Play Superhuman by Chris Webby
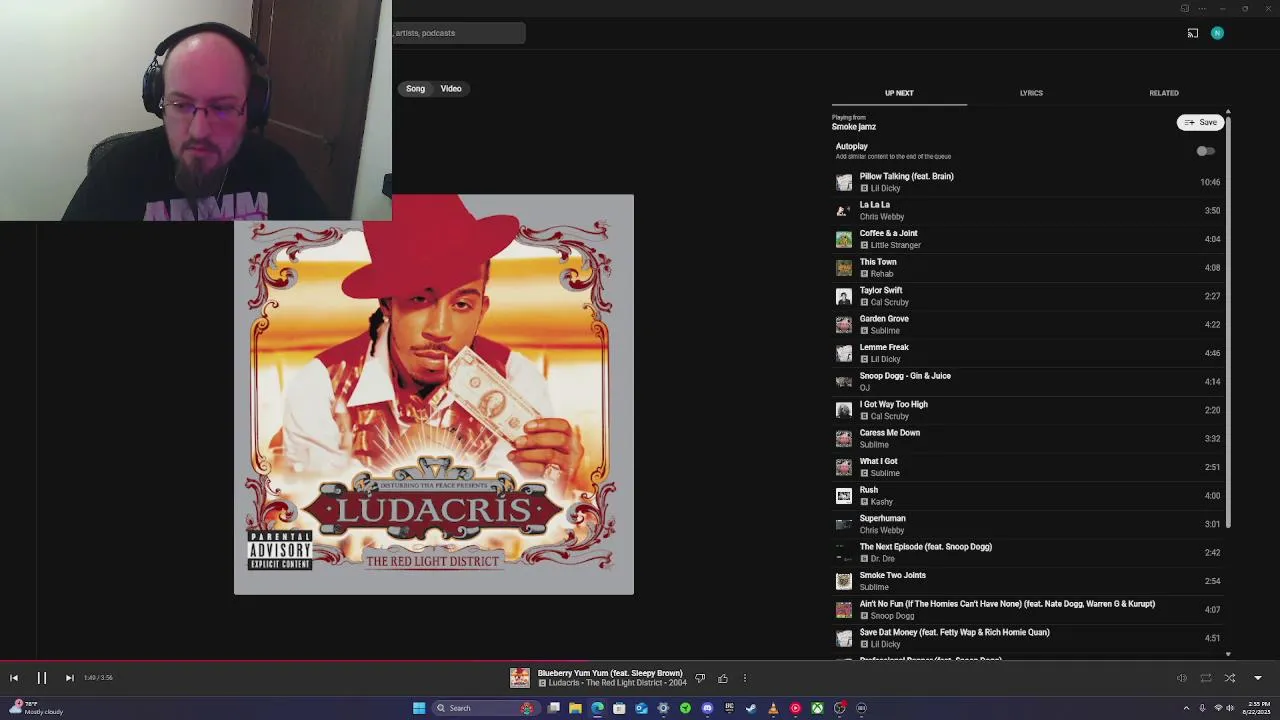This screenshot has width=1280, height=720. (1029, 524)
